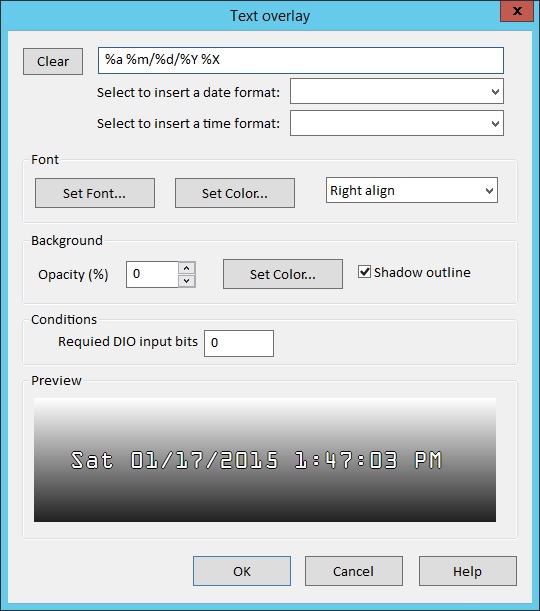The height and width of the screenshot is (611, 540).
Task: Click the 'Select to insert a date format:' label
Action: 188,92
